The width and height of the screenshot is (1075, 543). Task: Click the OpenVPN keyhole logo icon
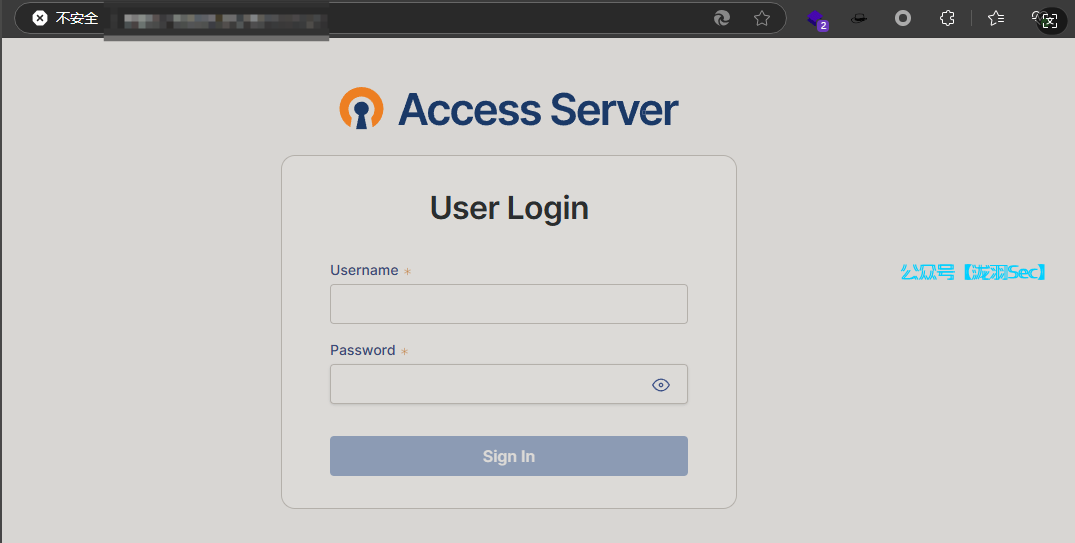coord(361,109)
